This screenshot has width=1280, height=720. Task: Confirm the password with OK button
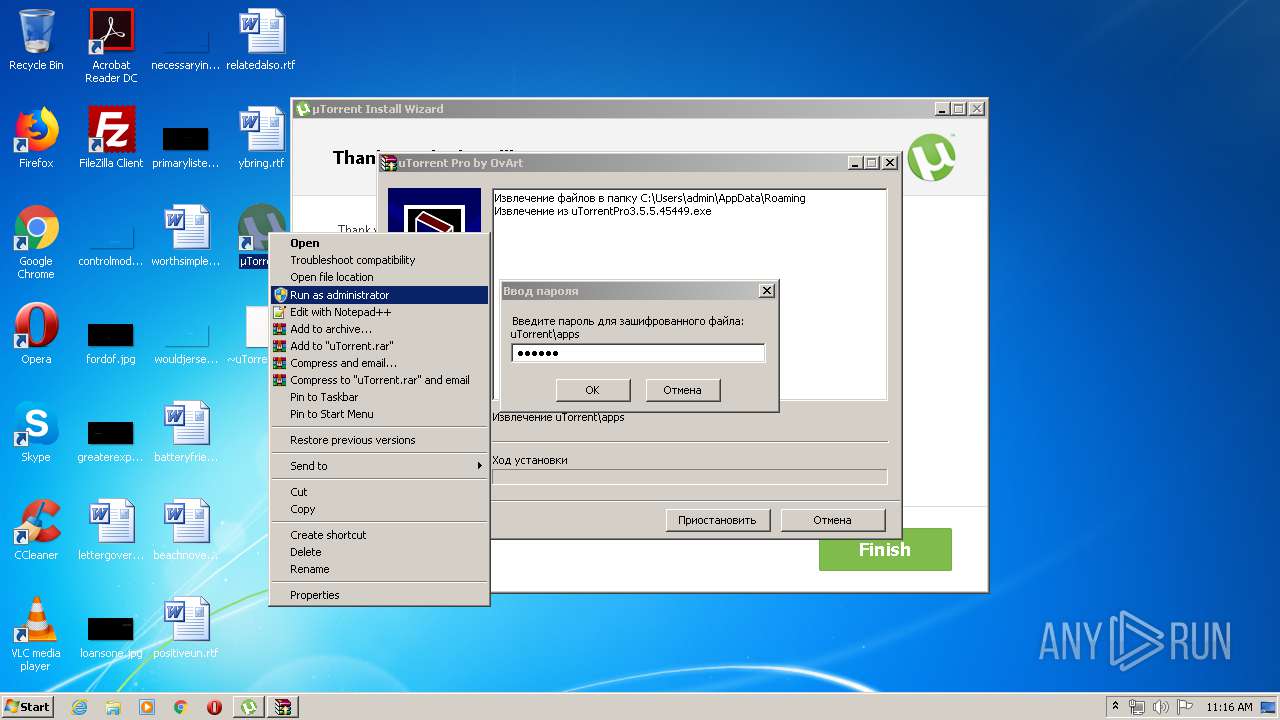coord(593,390)
